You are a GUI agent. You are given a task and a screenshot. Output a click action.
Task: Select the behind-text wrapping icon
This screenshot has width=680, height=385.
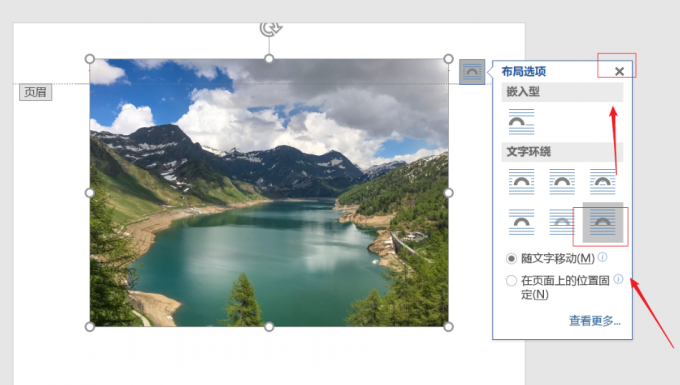pyautogui.click(x=562, y=222)
